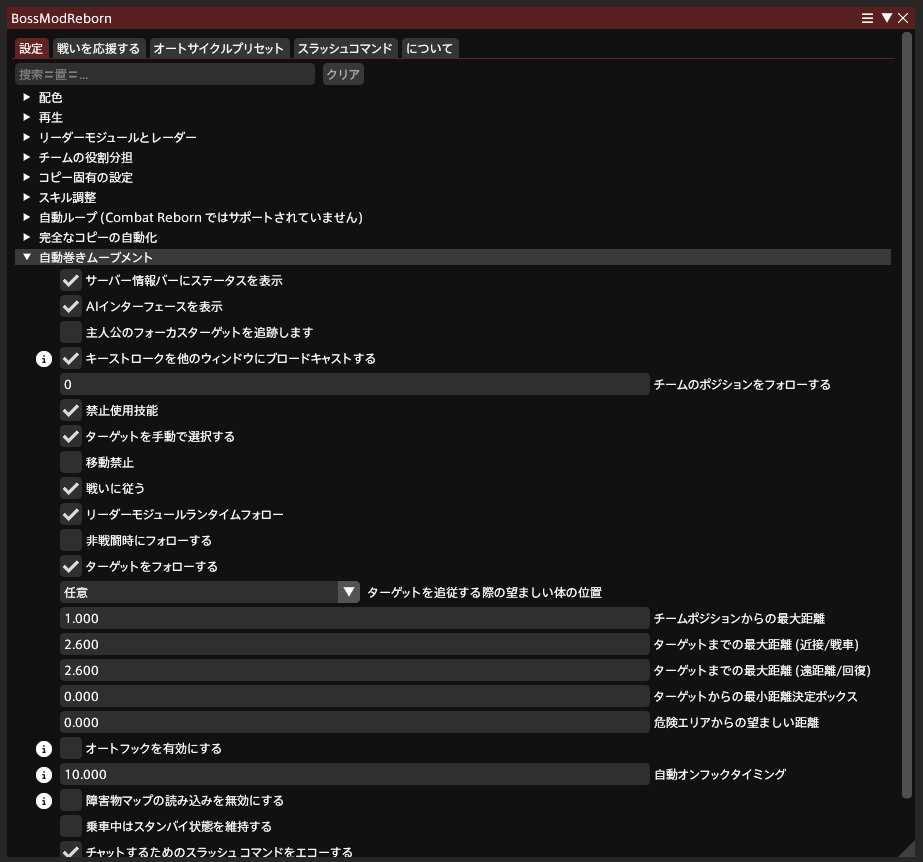Click the bottom-right window grip
923x862 pixels.
coord(908,850)
